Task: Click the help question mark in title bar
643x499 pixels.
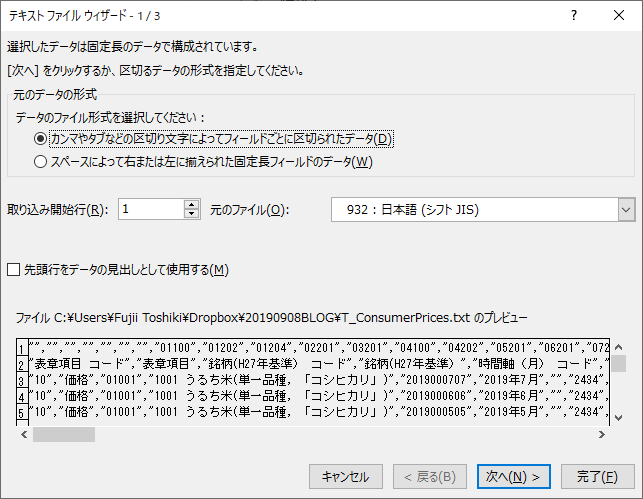Action: click(573, 15)
